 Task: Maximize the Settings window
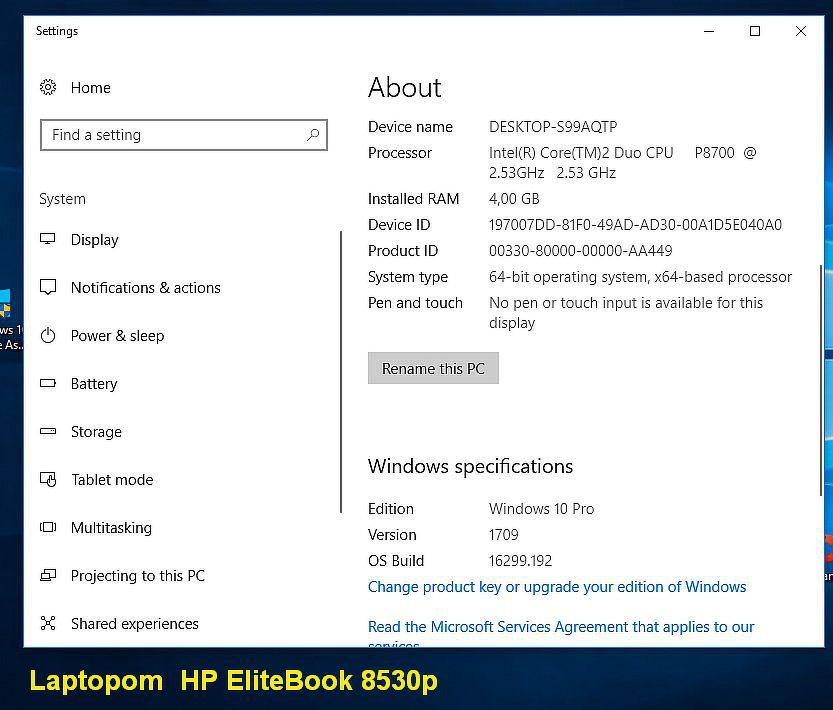coord(754,31)
